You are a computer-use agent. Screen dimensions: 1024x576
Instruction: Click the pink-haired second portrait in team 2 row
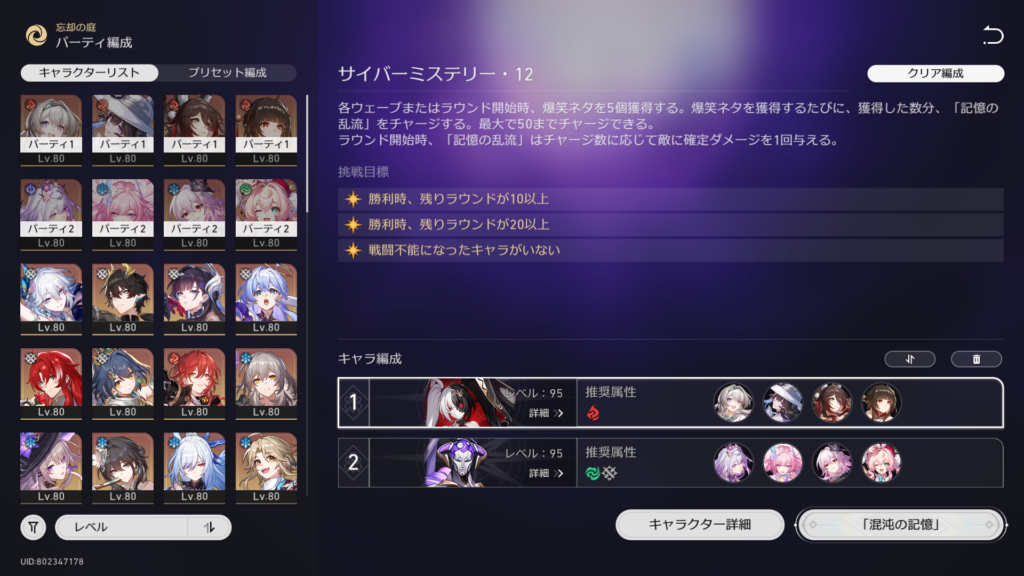tap(782, 462)
